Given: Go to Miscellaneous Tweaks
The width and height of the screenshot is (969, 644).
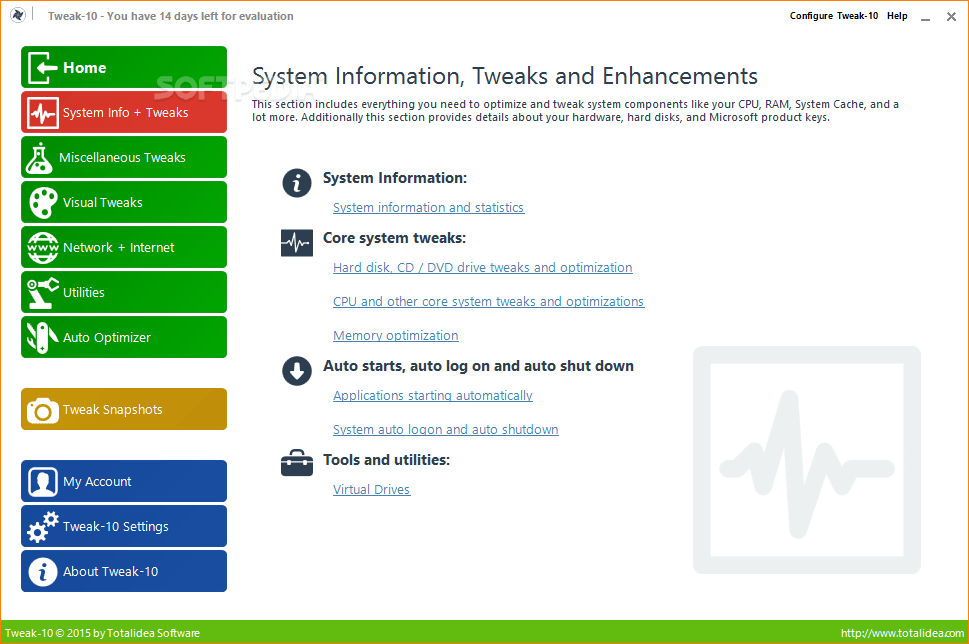Looking at the screenshot, I should (124, 158).
